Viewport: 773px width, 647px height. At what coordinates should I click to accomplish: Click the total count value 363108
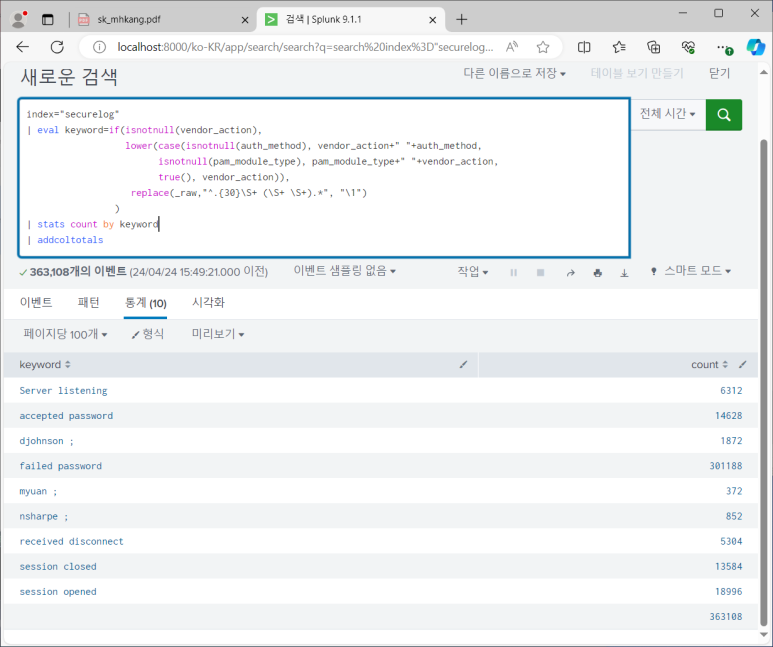726,616
